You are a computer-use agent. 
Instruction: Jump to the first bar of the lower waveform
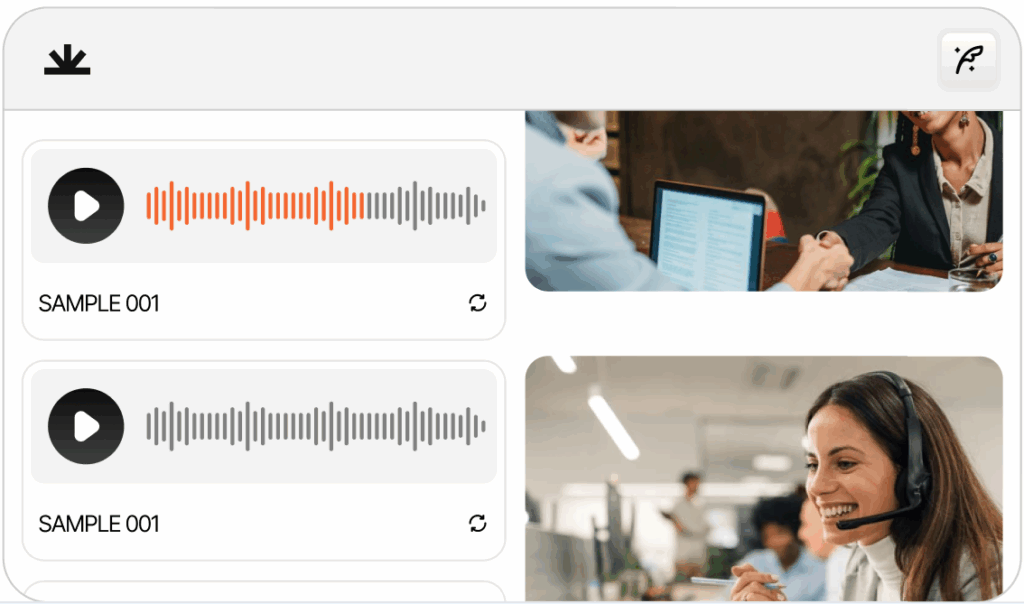pyautogui.click(x=148, y=426)
